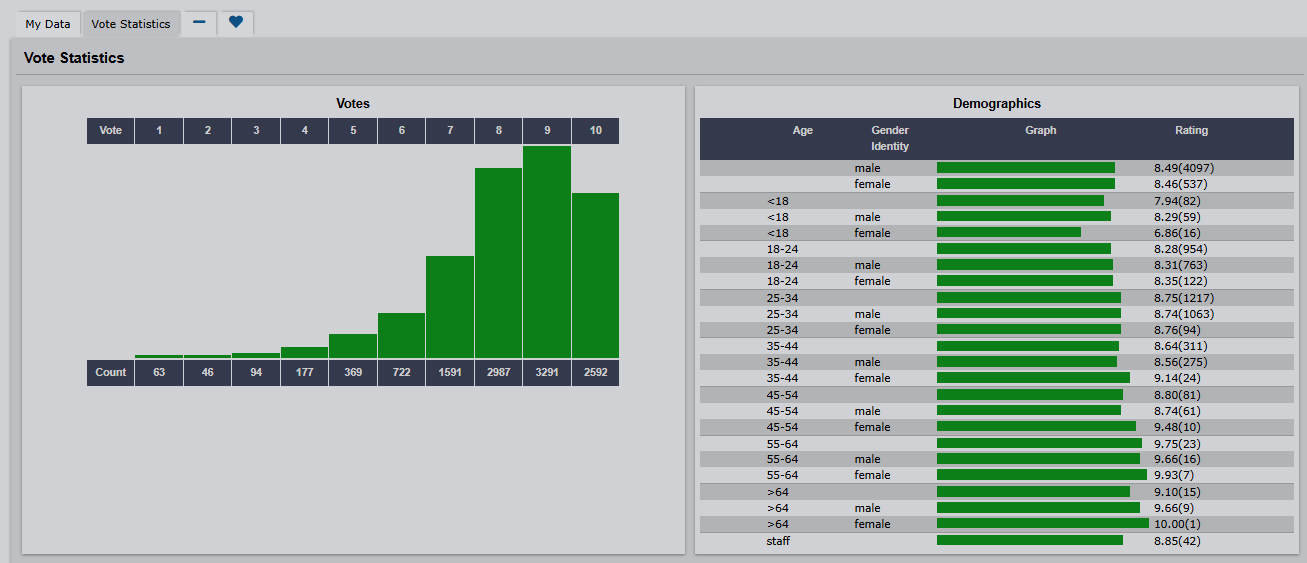This screenshot has height=563, width=1307.
Task: Click the Rating column header
Action: pyautogui.click(x=1191, y=131)
